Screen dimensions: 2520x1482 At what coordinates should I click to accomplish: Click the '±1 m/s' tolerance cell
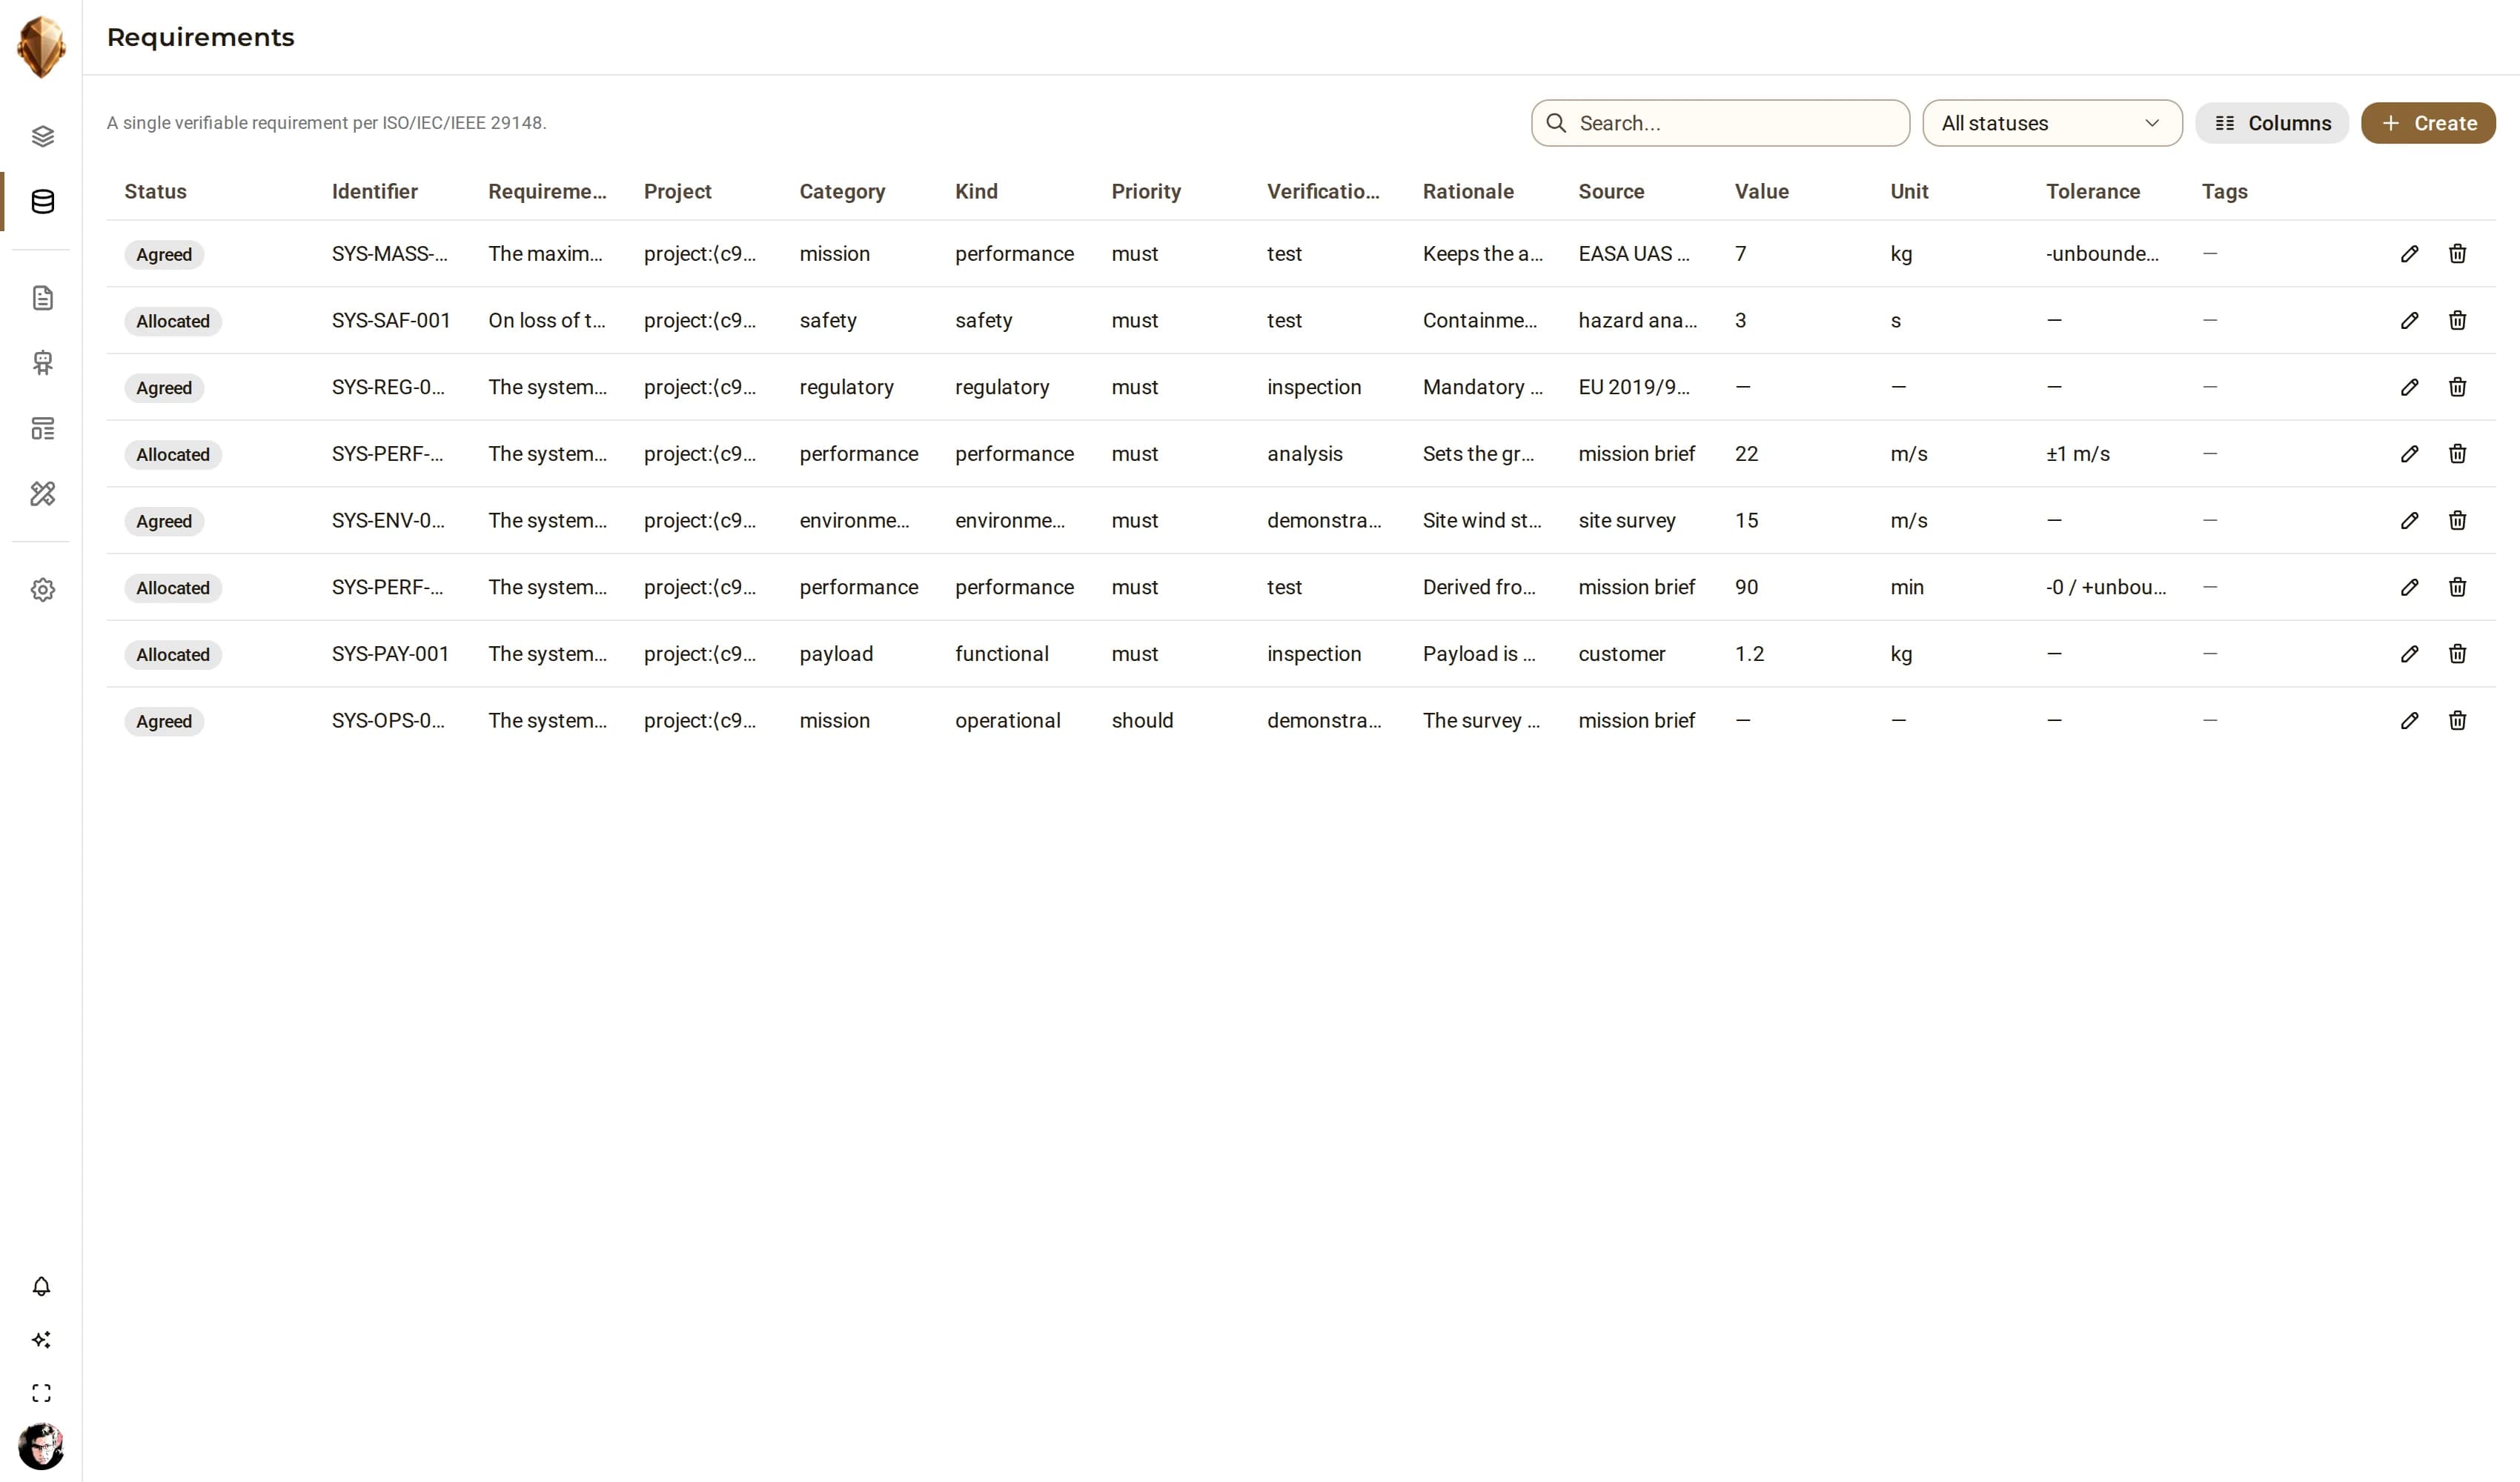2077,454
